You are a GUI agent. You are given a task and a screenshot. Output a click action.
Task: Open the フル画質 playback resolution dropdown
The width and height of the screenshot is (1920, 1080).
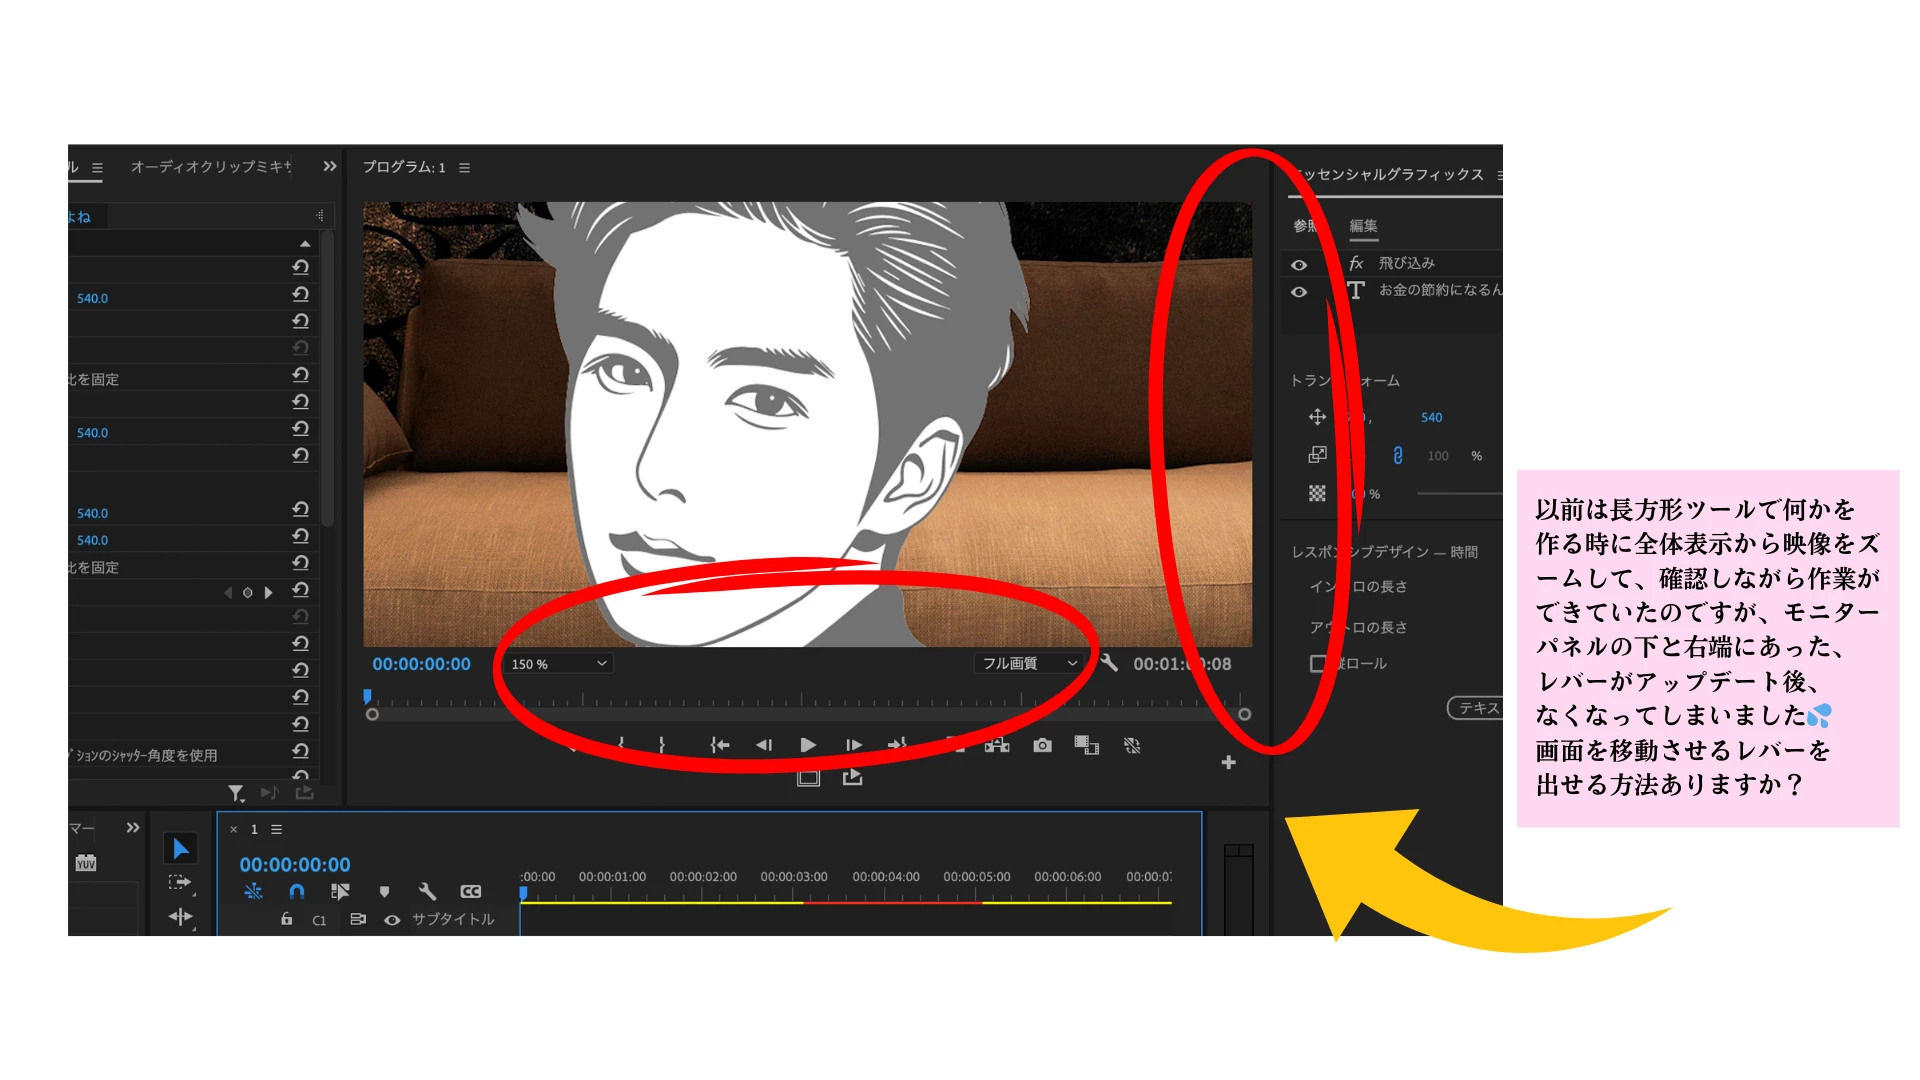click(x=1029, y=663)
